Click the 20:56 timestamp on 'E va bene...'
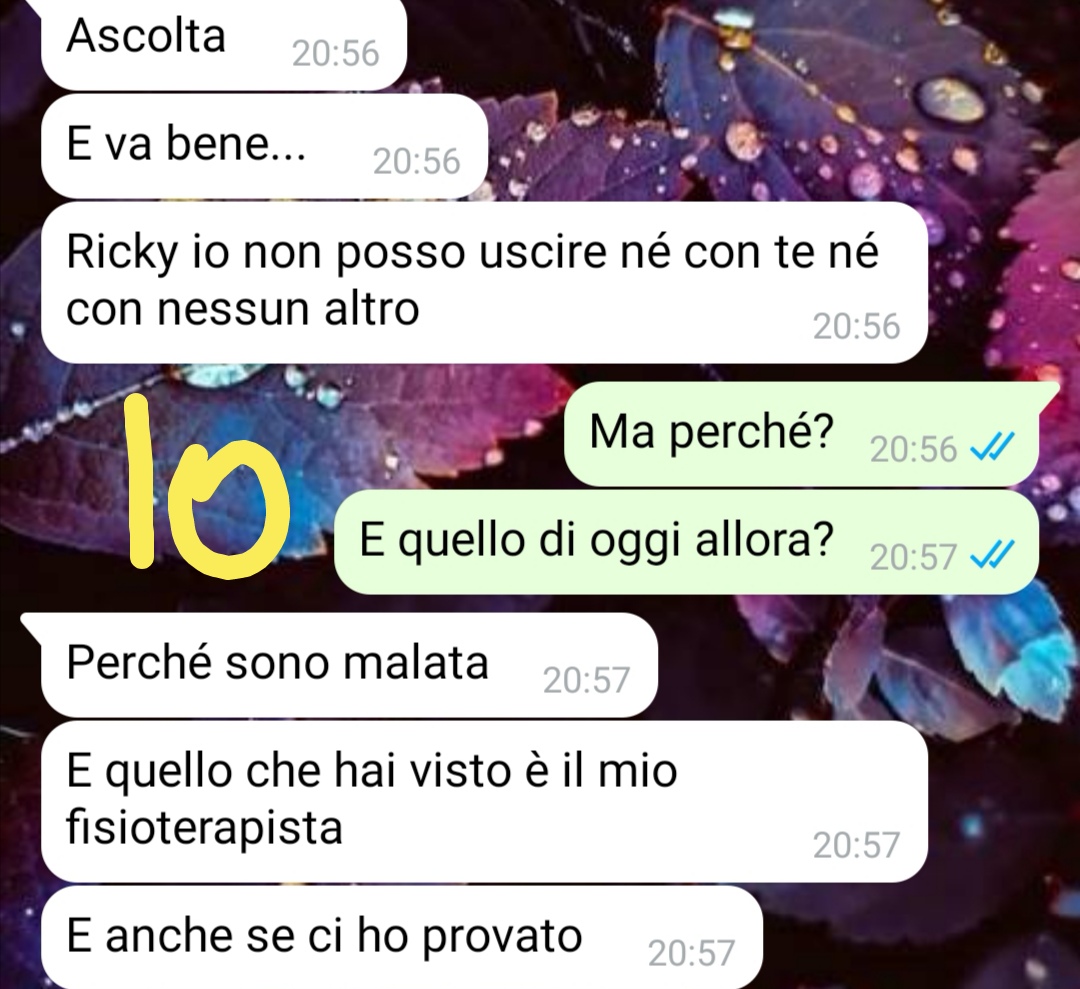The width and height of the screenshot is (1080, 989). pos(417,162)
